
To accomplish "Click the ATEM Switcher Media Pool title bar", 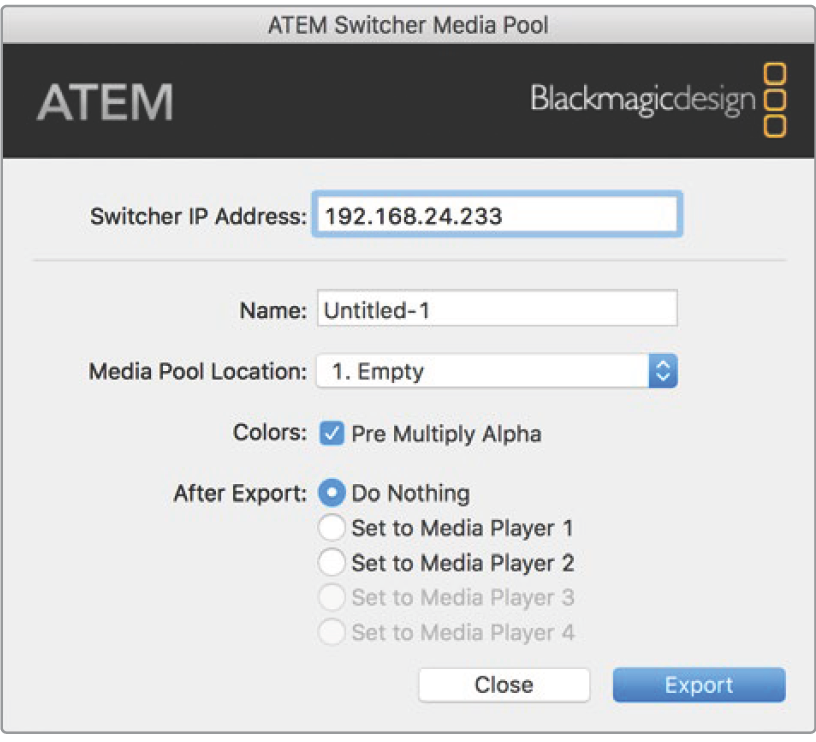I will tap(408, 25).
